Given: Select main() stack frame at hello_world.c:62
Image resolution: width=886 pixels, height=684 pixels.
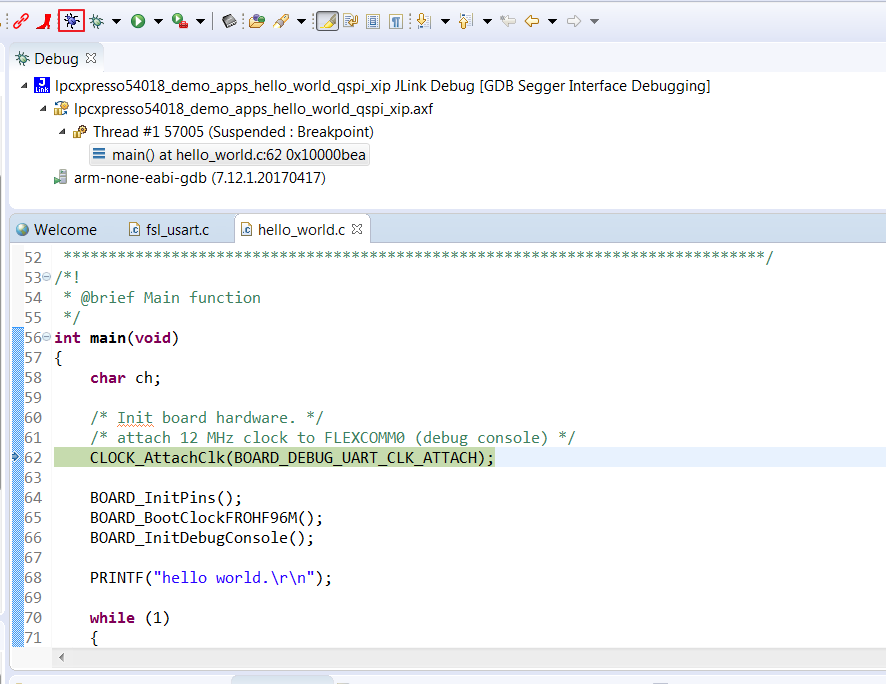Looking at the screenshot, I should (x=238, y=154).
